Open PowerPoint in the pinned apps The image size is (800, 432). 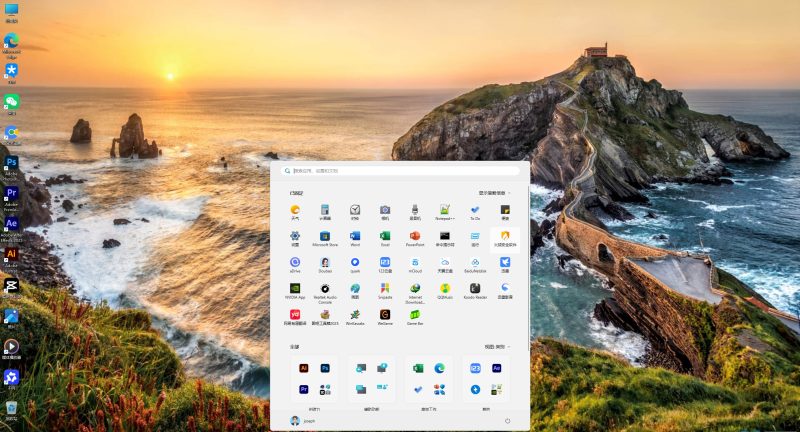click(415, 236)
